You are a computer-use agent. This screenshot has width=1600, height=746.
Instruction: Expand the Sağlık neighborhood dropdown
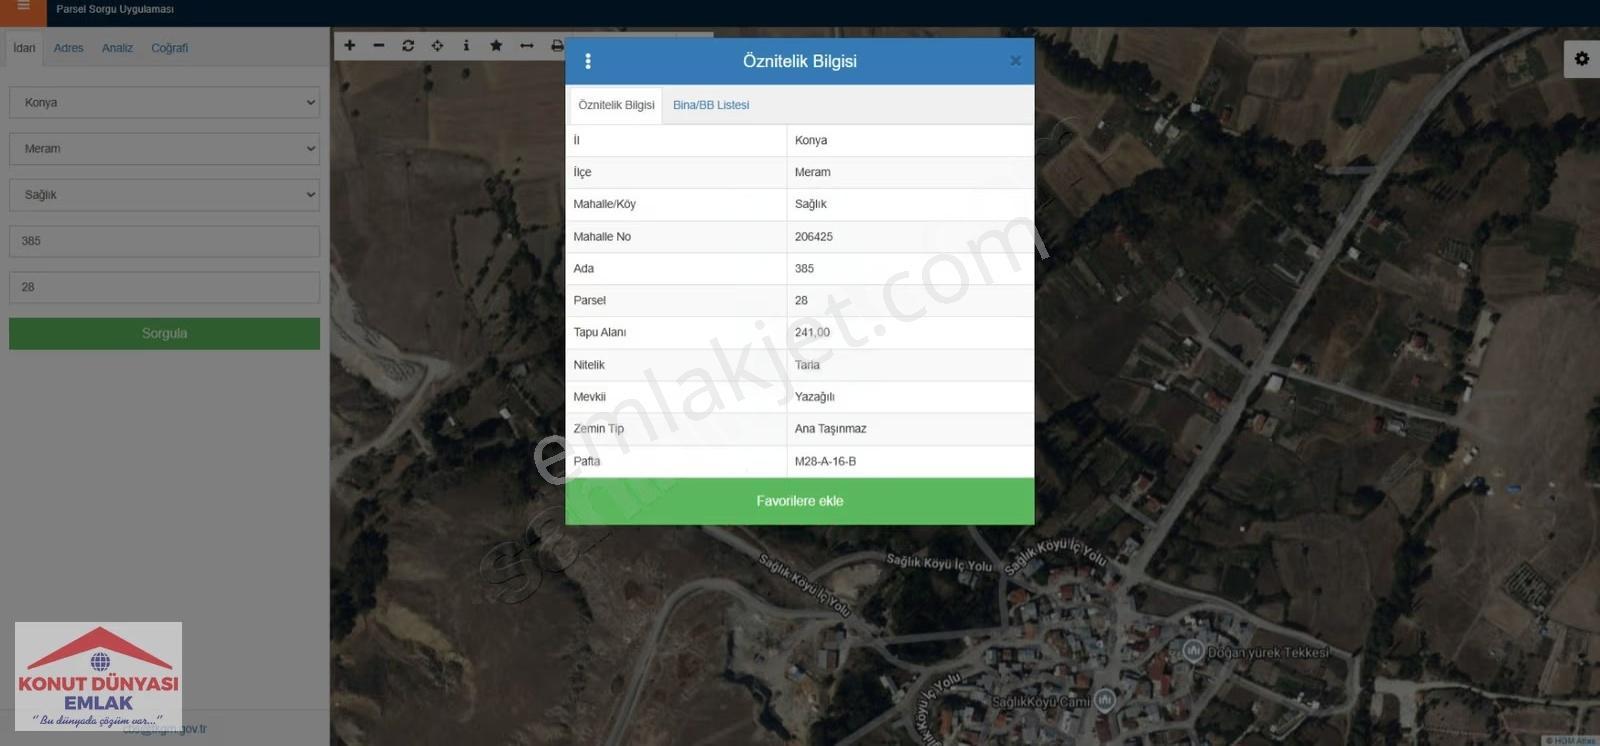pyautogui.click(x=164, y=194)
